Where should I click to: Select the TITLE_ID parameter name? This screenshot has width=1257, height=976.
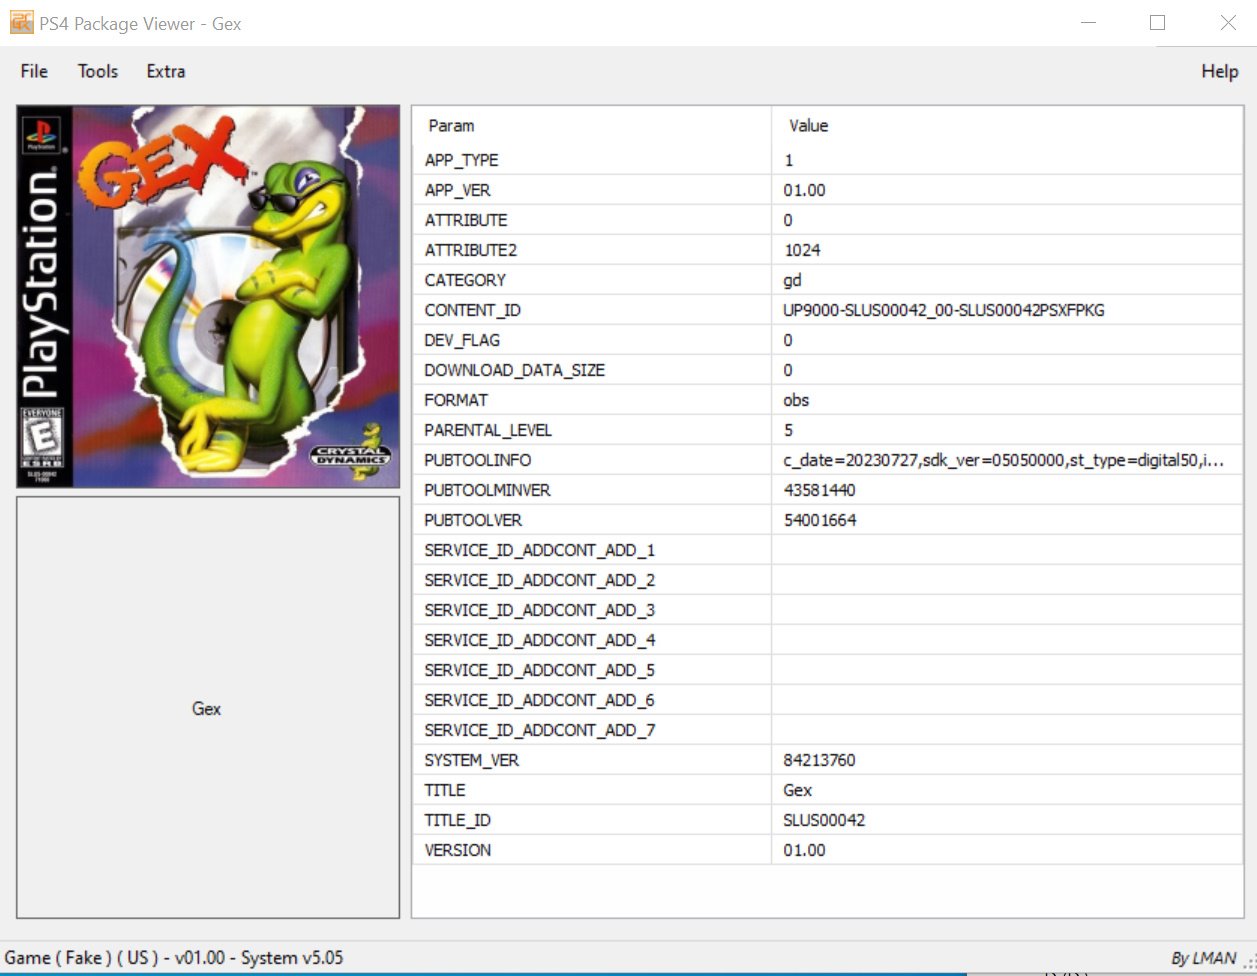(x=458, y=820)
